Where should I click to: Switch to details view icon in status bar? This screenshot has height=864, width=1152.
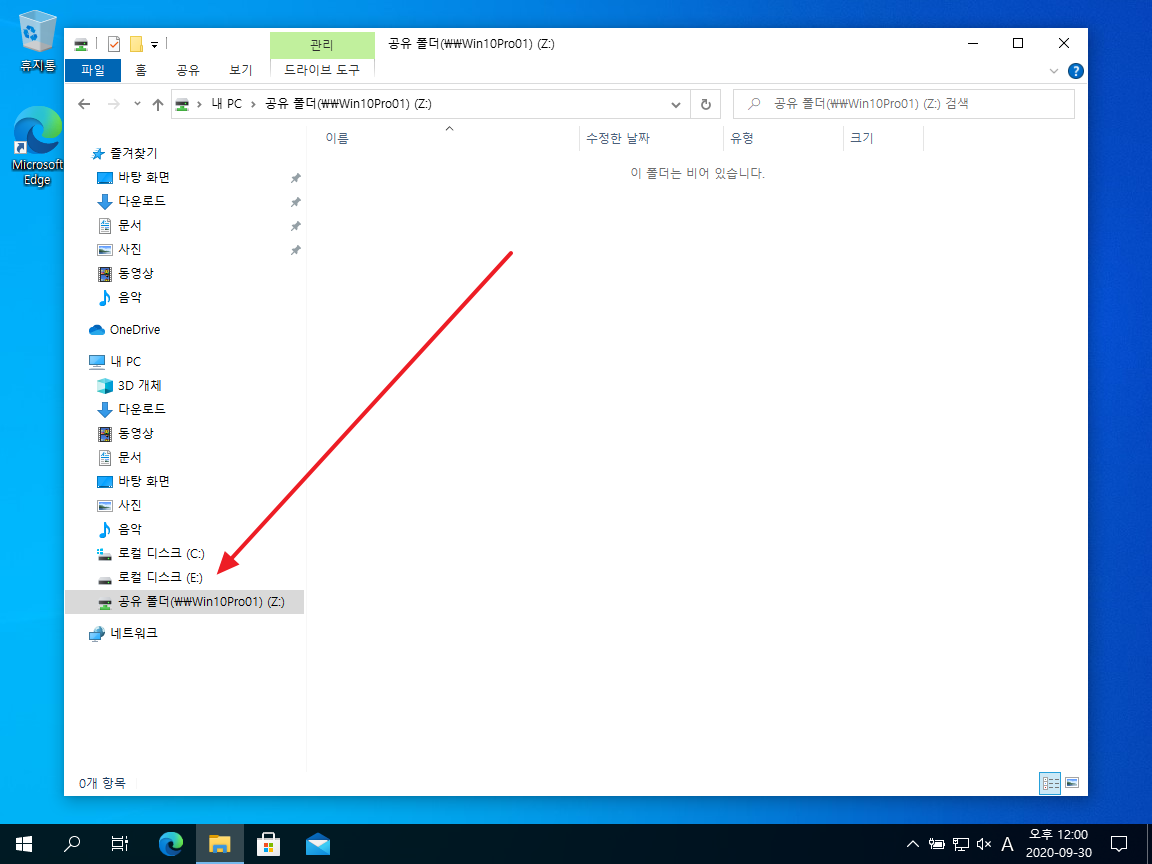1050,783
